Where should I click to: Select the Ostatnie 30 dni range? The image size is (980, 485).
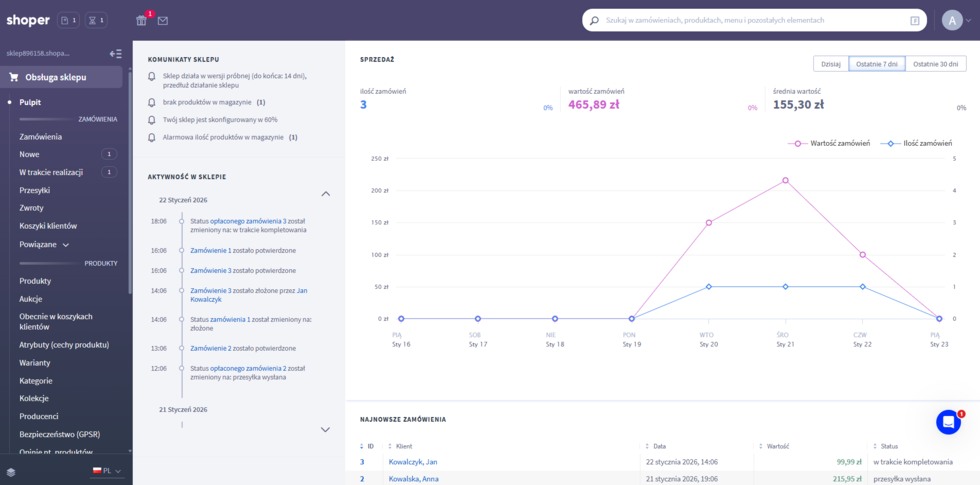[x=937, y=64]
